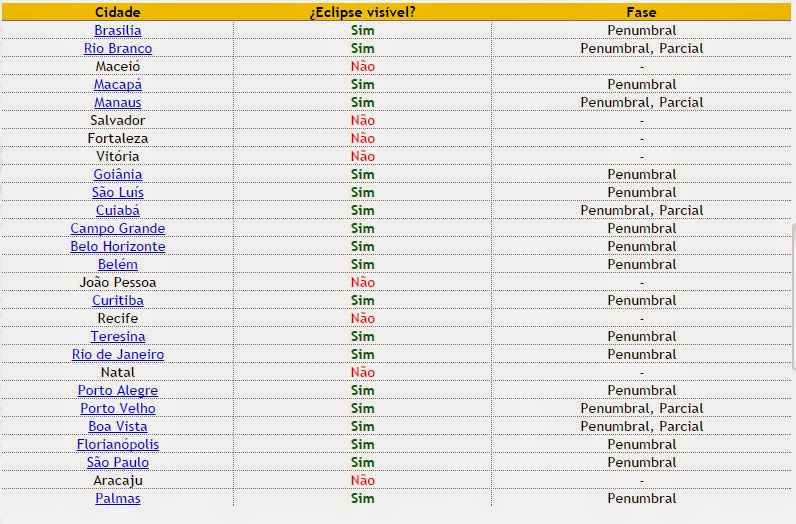Click the Rio Branco link
The height and width of the screenshot is (524, 796).
pos(118,48)
